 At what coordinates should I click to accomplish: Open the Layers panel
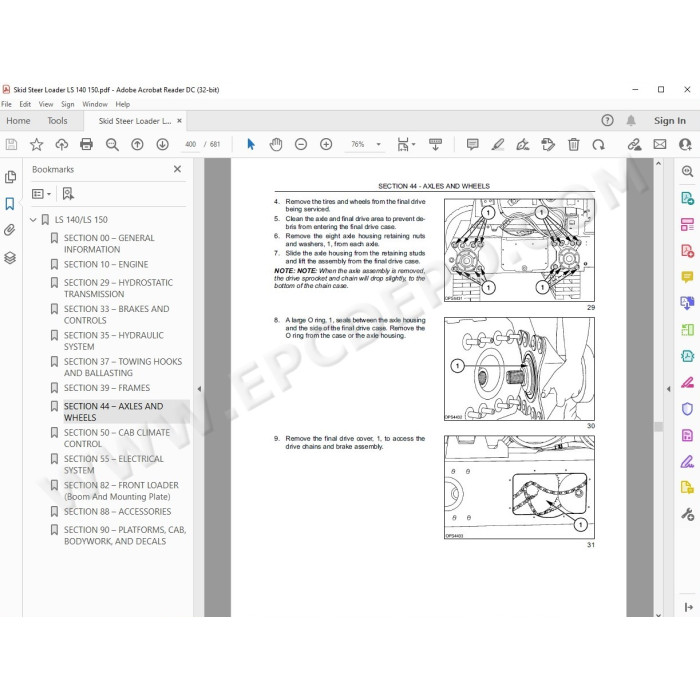click(x=10, y=258)
